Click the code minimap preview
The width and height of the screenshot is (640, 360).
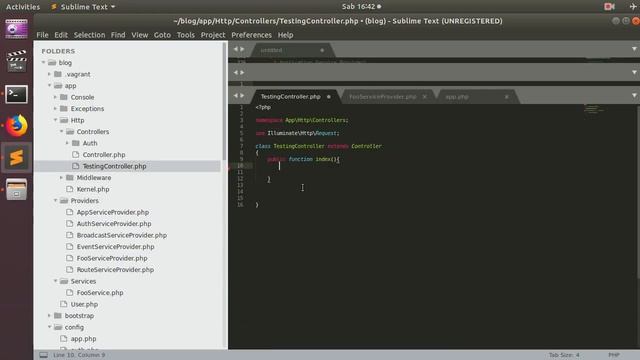tap(593, 109)
